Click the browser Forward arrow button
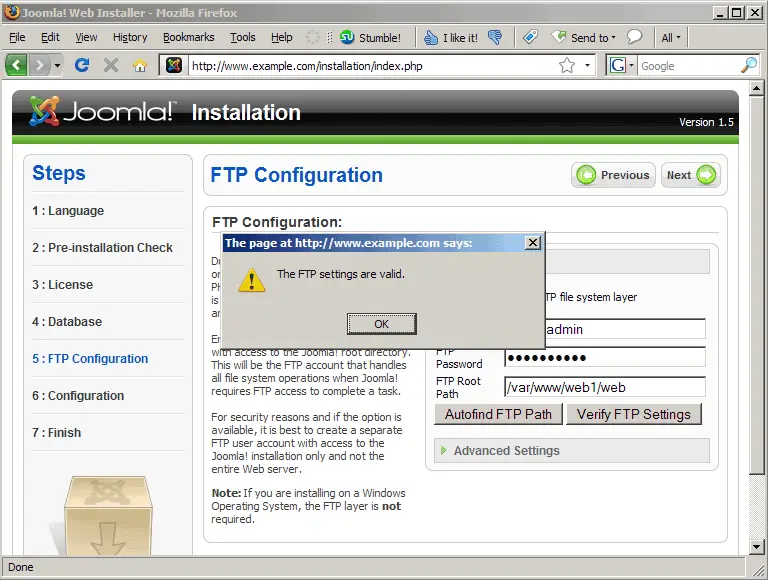Viewport: 768px width, 580px height. 40,65
